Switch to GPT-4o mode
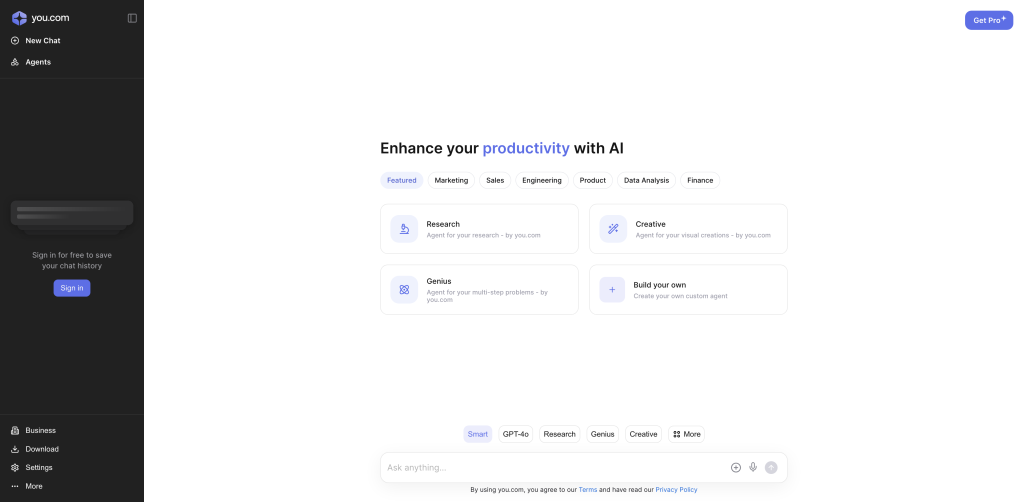The width and height of the screenshot is (1024, 502). 516,434
